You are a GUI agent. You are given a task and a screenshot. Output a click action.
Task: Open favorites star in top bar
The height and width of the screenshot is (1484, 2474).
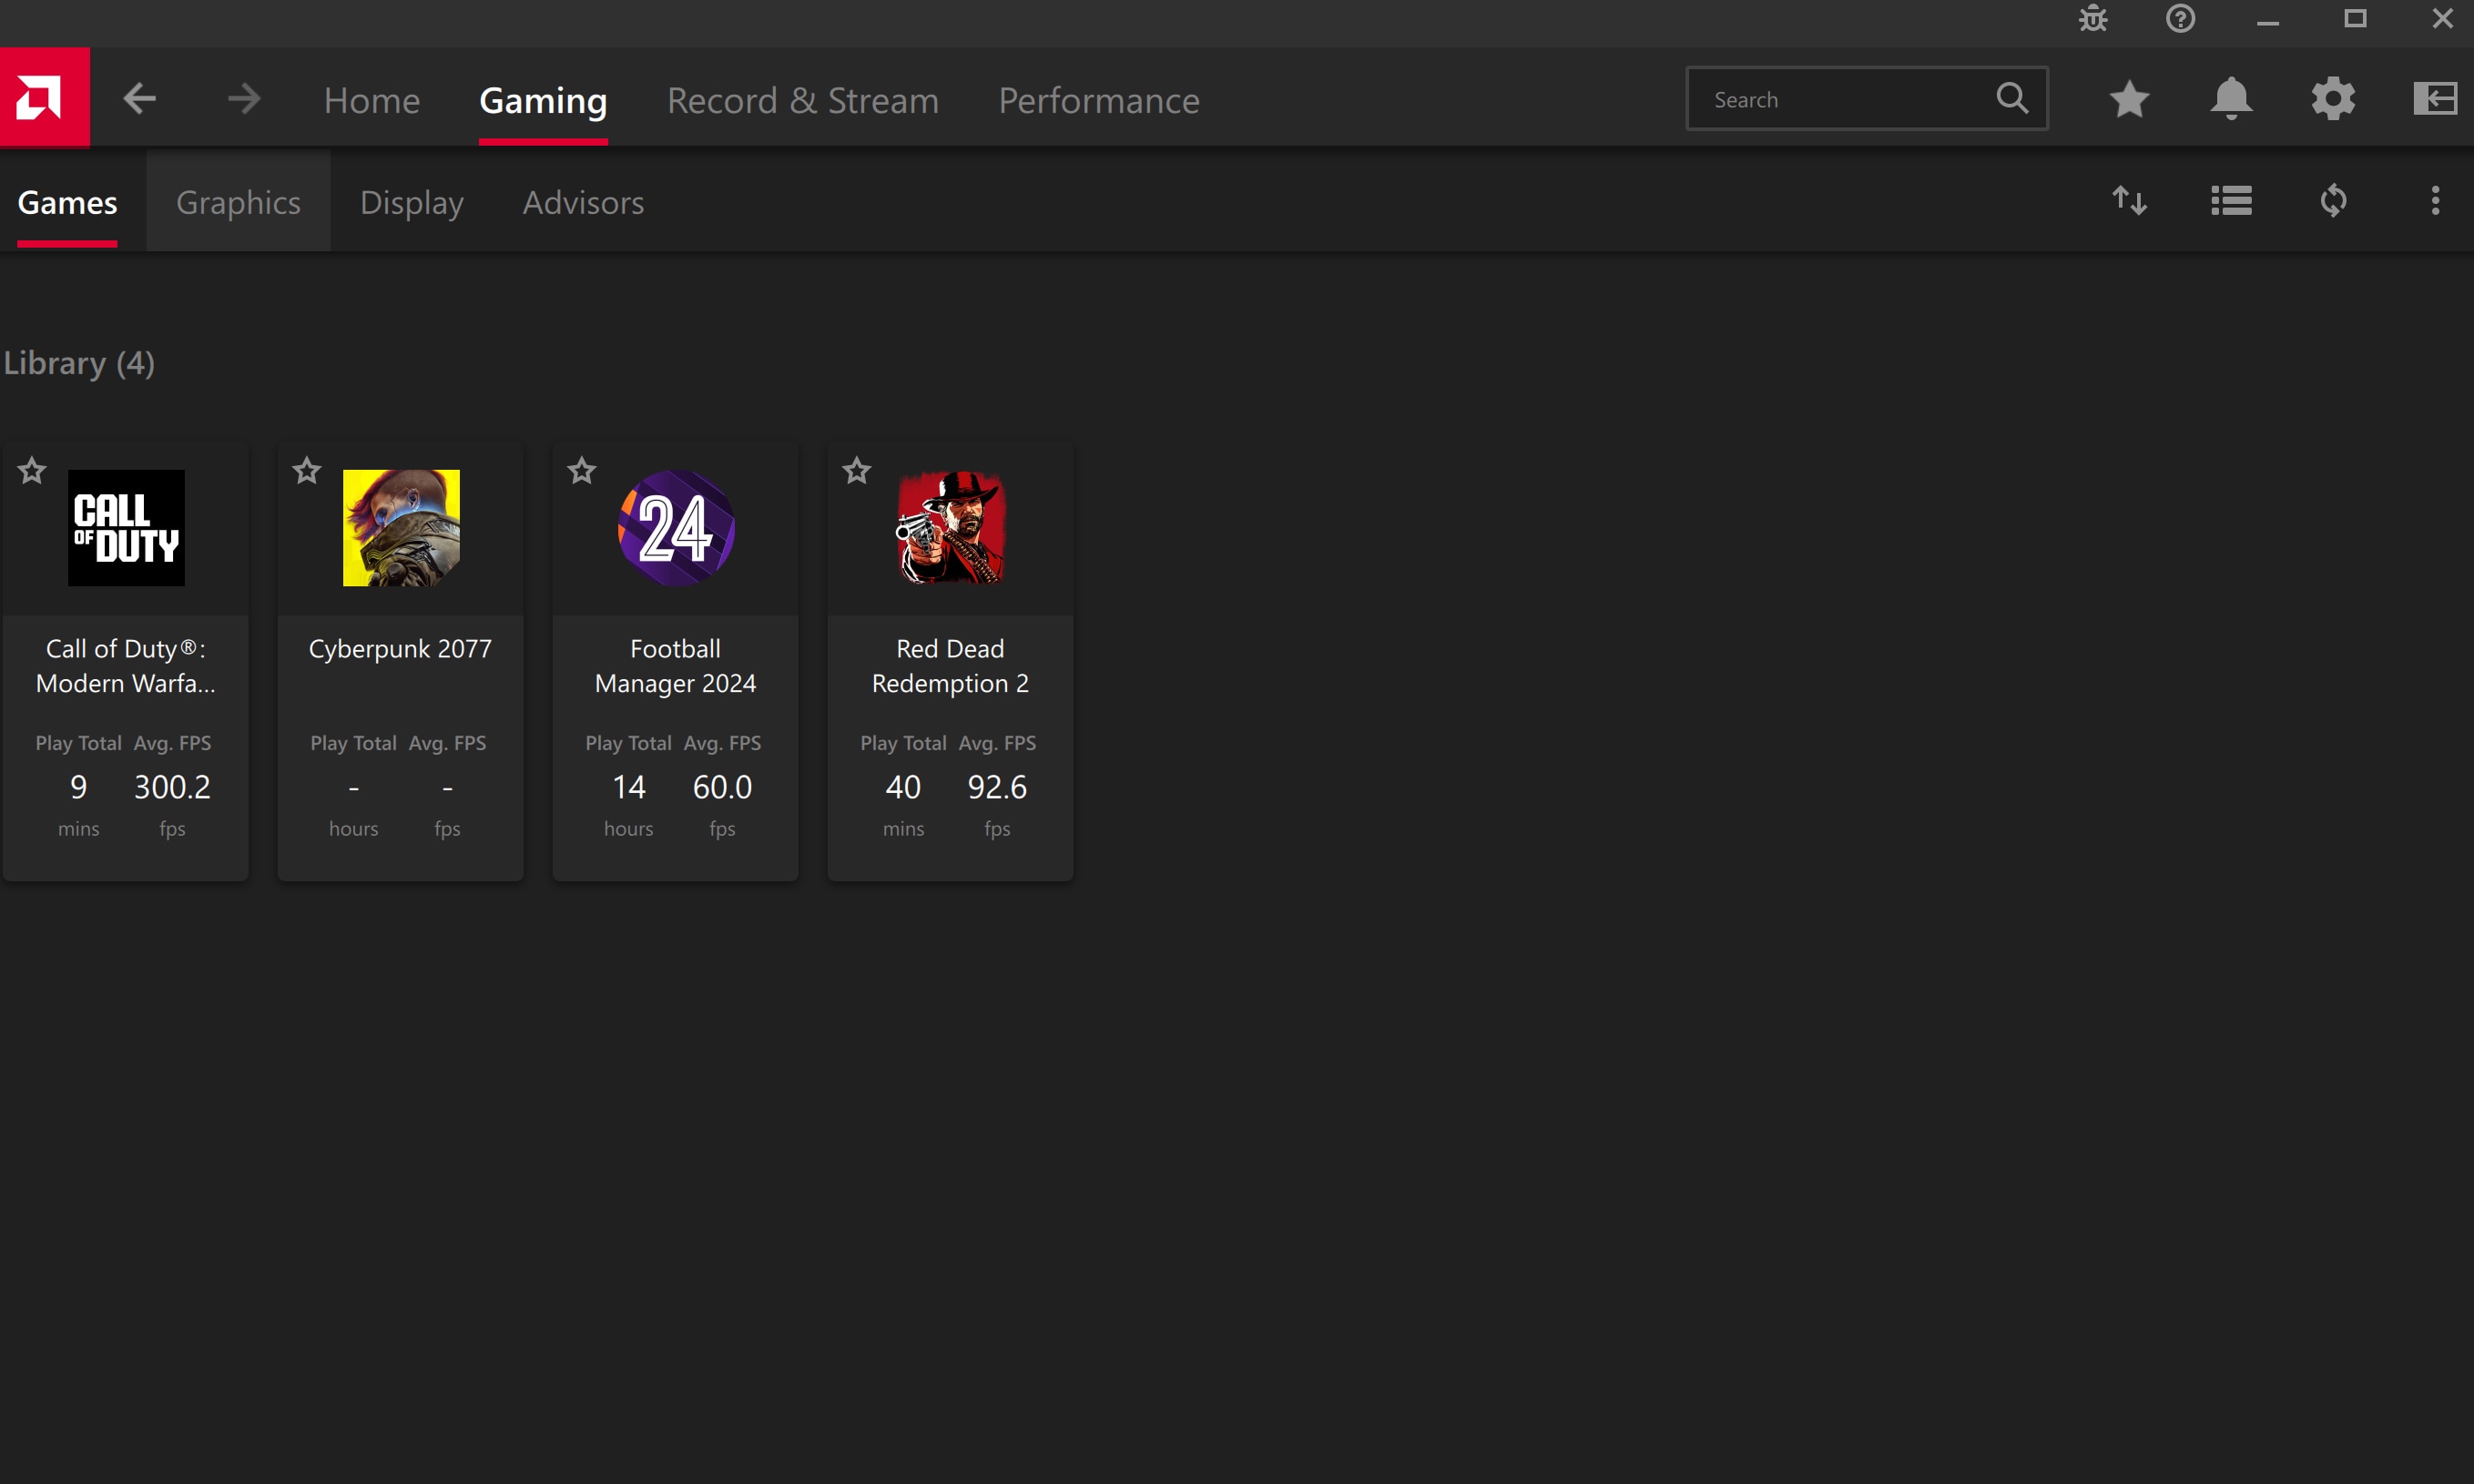point(2129,99)
